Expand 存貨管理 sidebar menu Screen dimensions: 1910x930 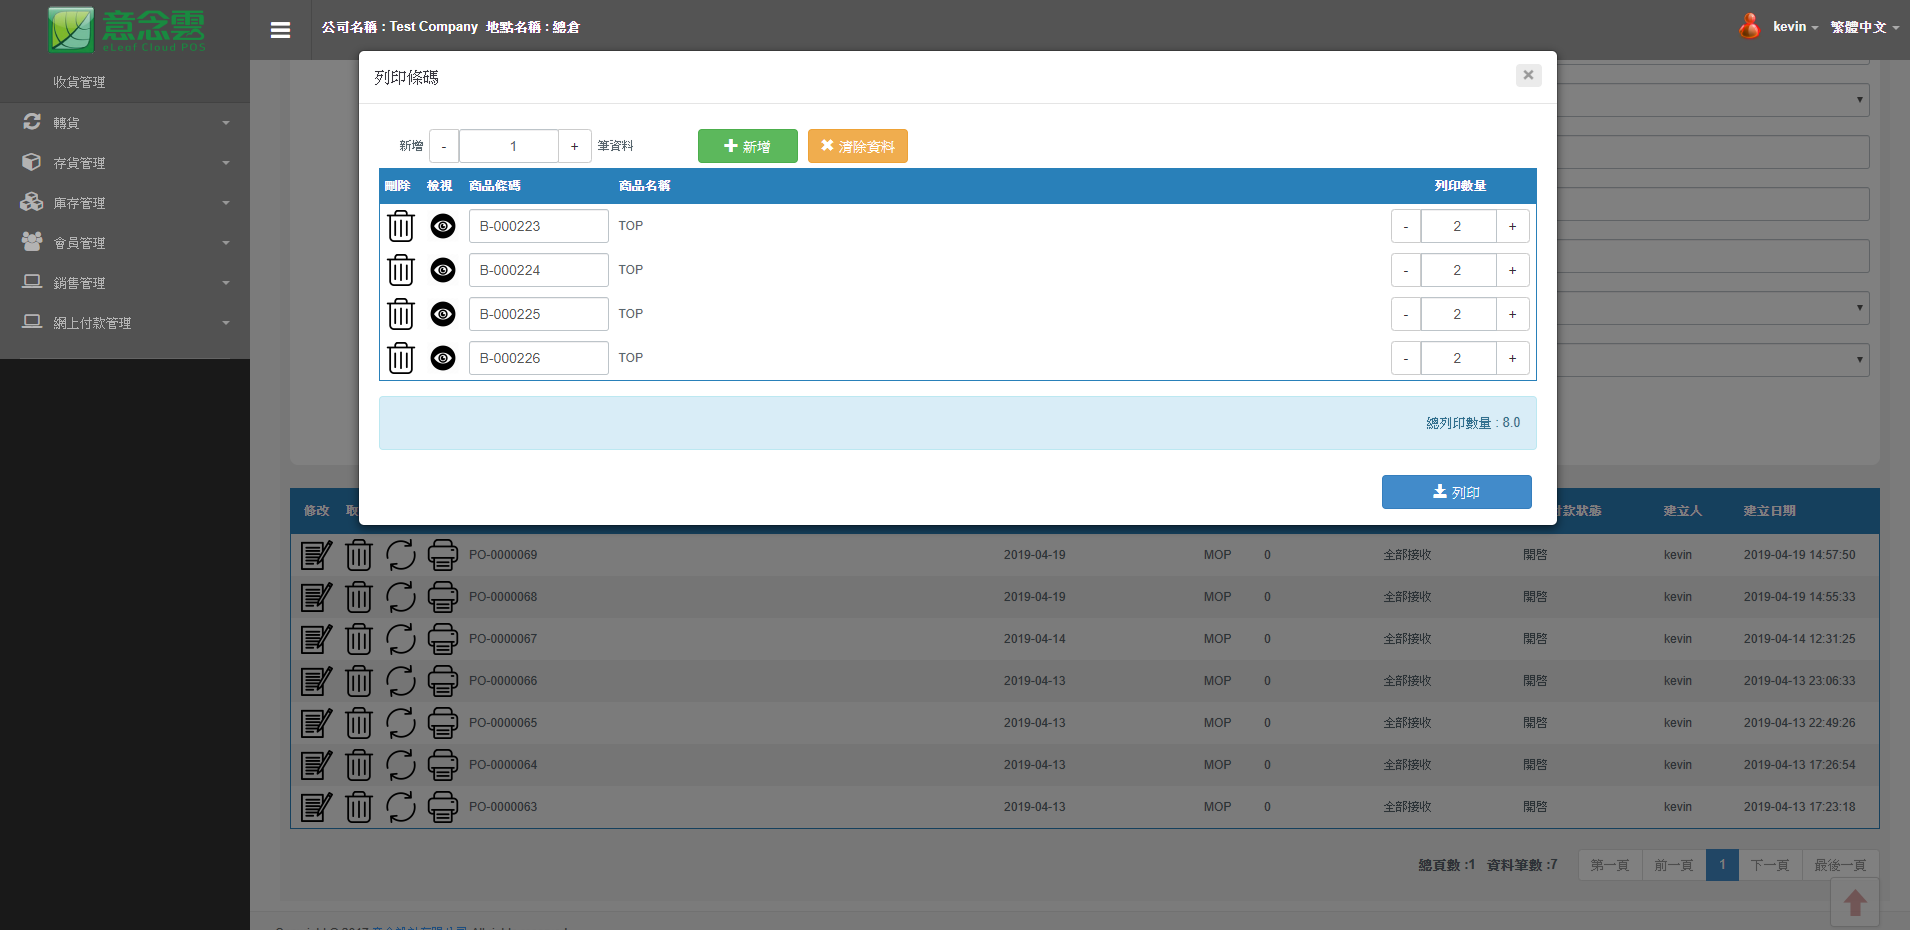pyautogui.click(x=125, y=163)
